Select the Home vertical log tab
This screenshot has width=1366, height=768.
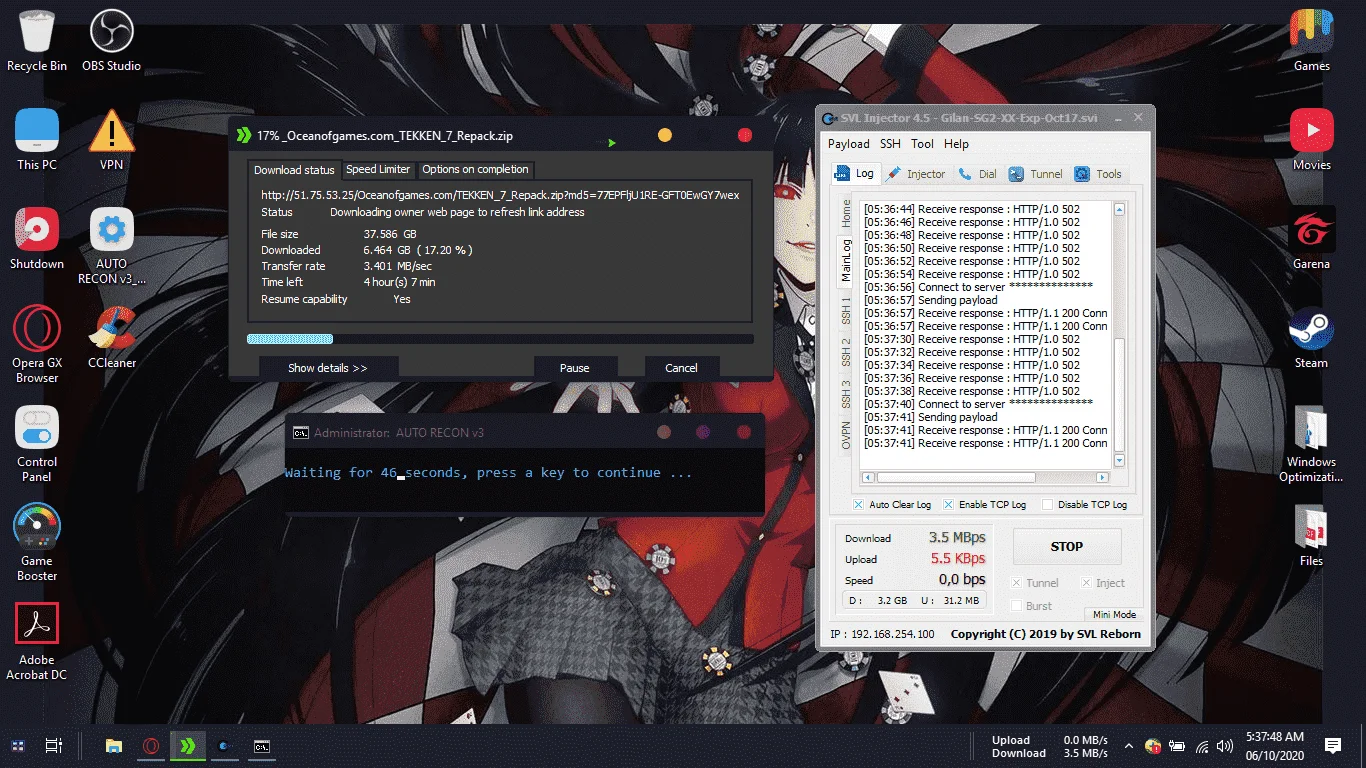point(846,212)
